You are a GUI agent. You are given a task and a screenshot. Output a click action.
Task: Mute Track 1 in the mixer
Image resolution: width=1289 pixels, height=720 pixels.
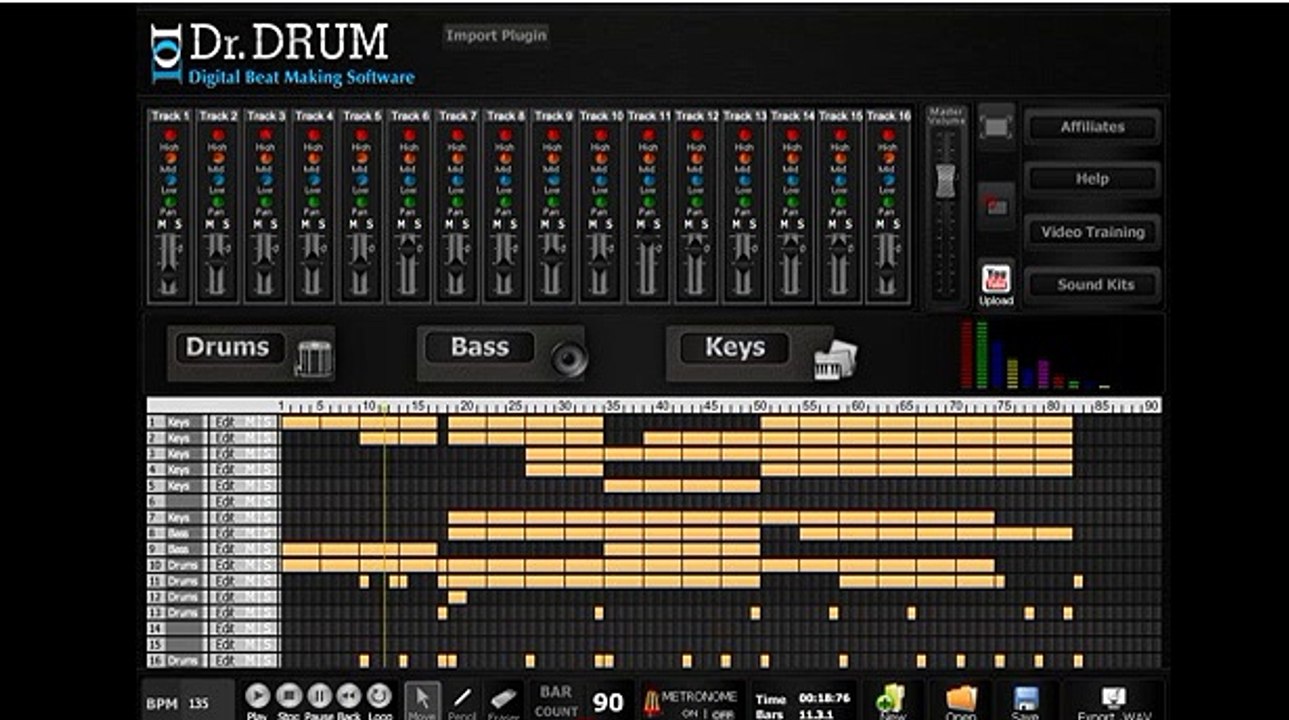tap(163, 225)
